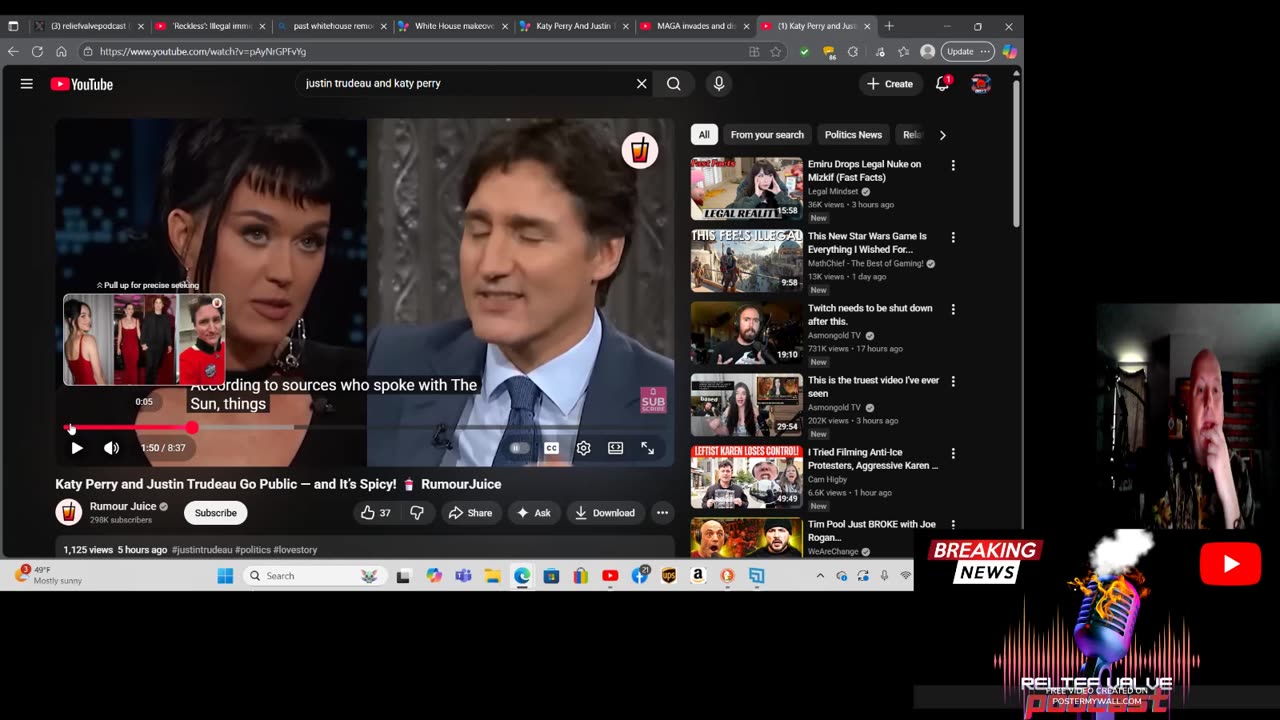Viewport: 1280px width, 720px height.
Task: Go back to the previous page
Action: (x=13, y=51)
